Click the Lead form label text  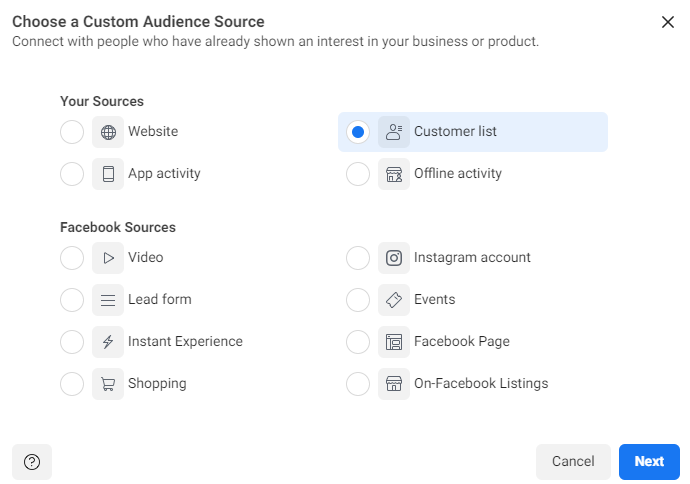point(160,299)
